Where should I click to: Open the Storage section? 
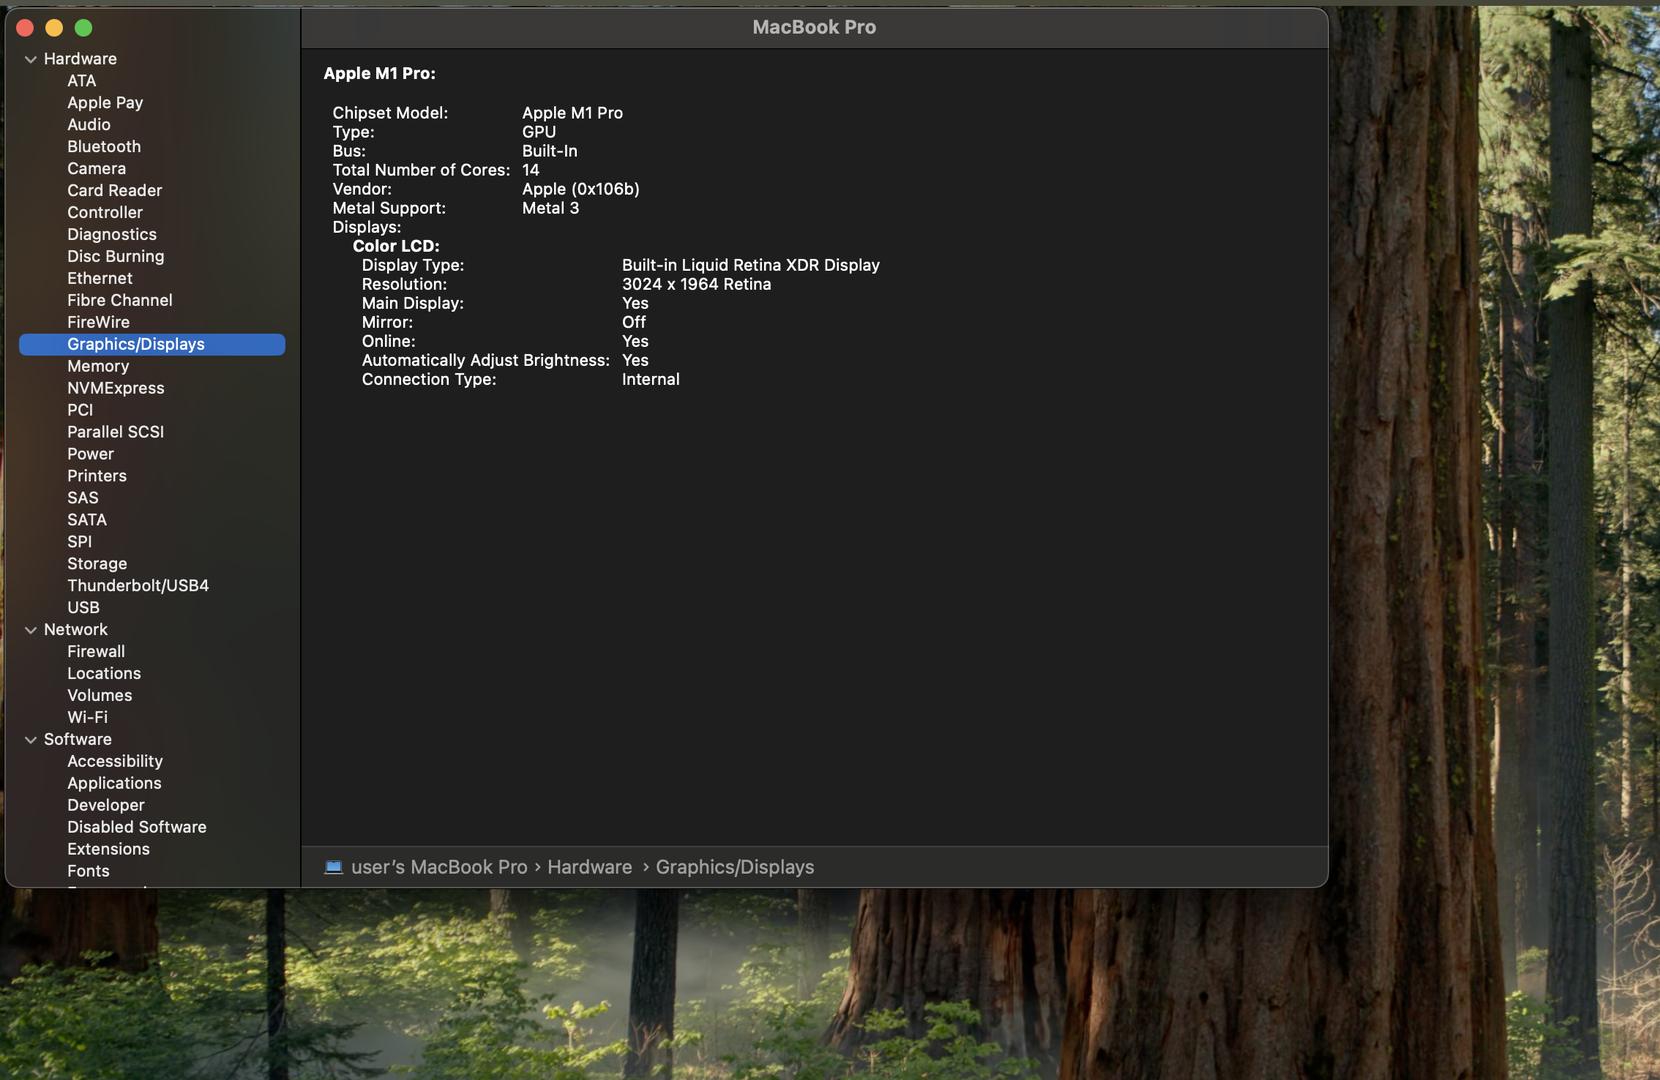coord(97,565)
